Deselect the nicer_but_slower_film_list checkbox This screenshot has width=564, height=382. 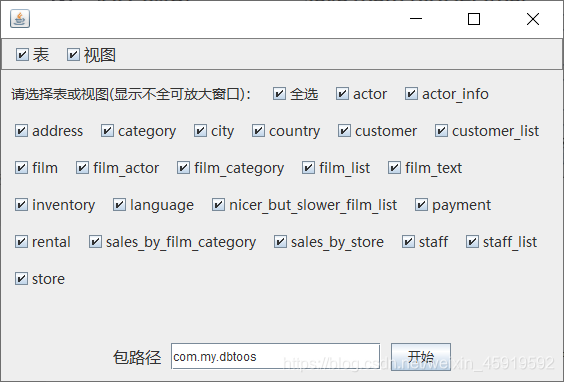pyautogui.click(x=219, y=205)
